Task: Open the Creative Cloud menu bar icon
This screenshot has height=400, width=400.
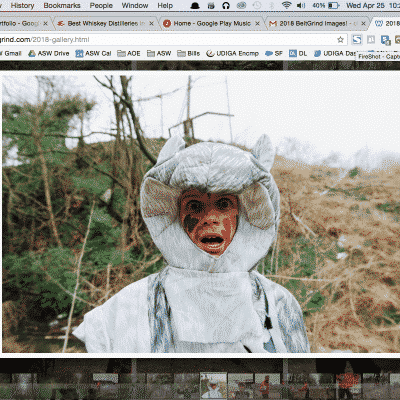Action: tap(242, 6)
